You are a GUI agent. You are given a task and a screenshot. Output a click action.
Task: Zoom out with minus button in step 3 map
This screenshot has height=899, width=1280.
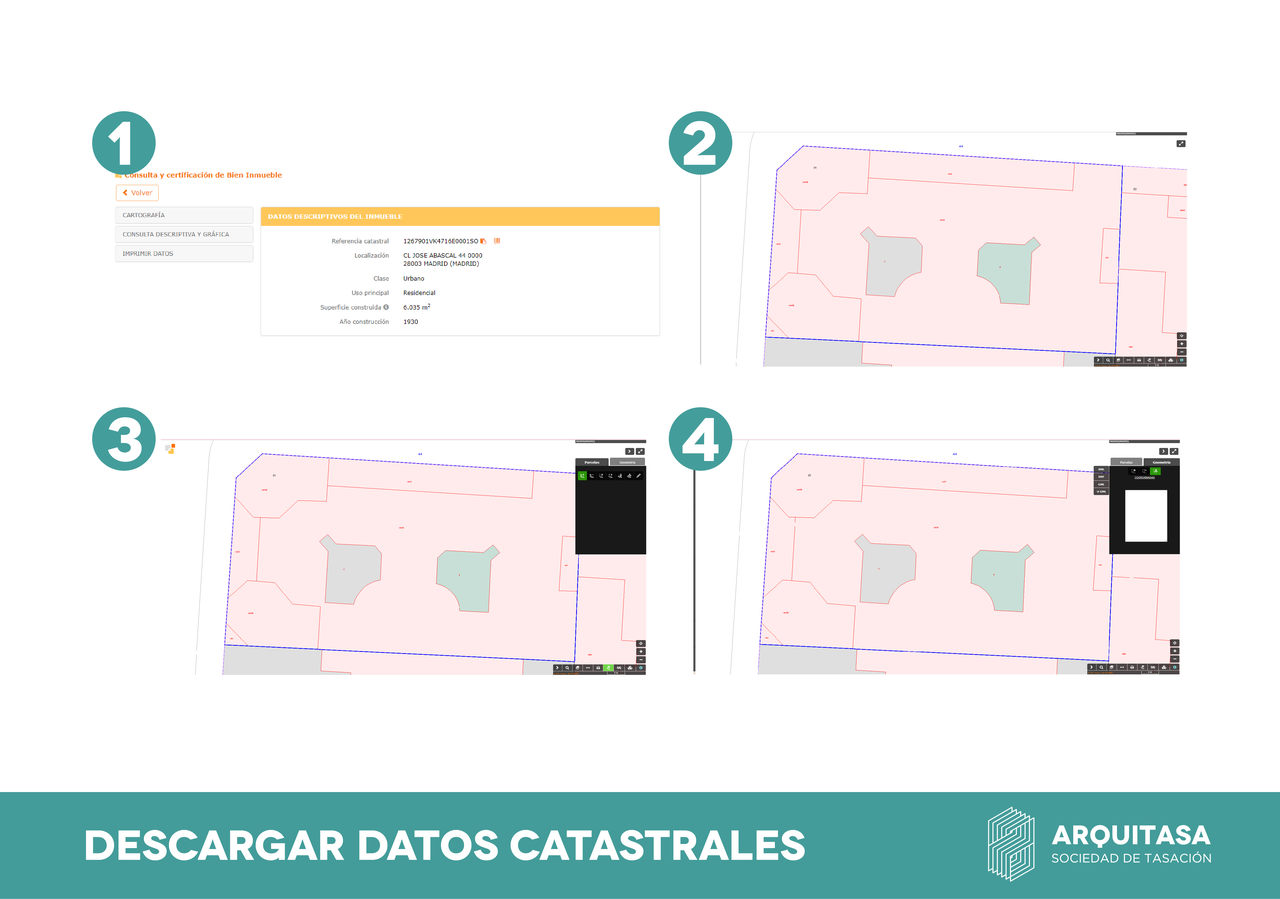[641, 660]
